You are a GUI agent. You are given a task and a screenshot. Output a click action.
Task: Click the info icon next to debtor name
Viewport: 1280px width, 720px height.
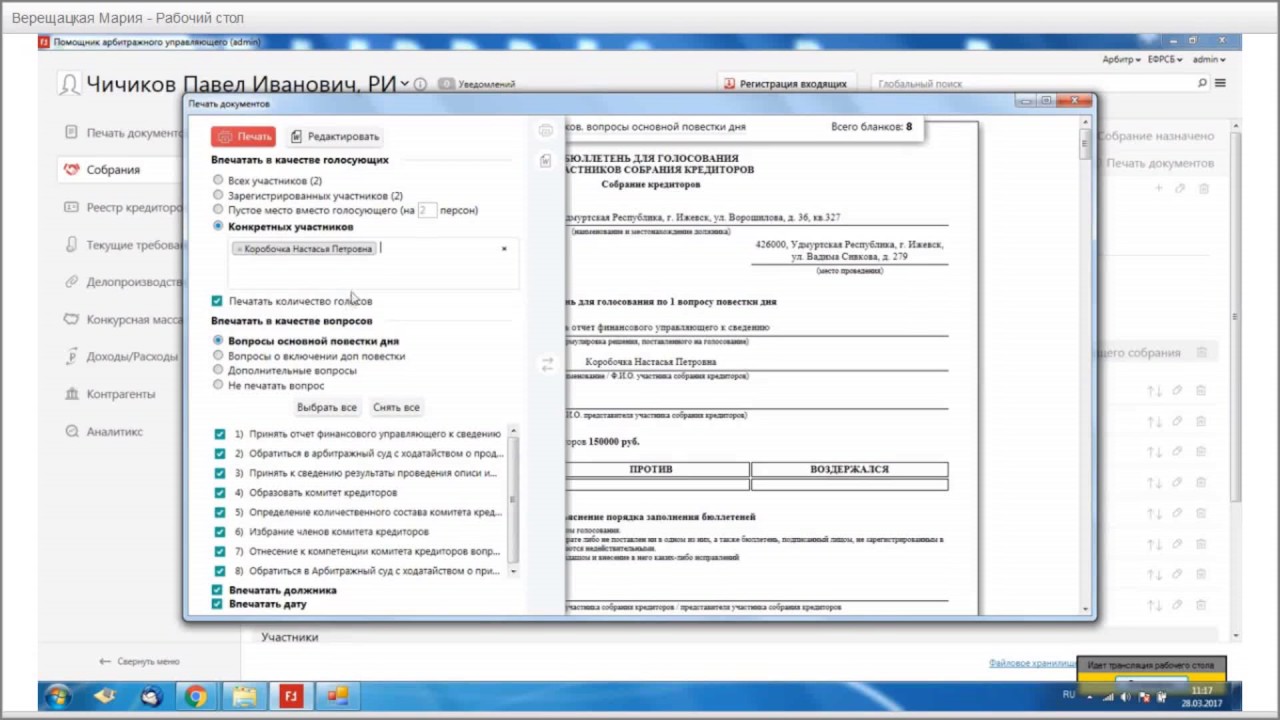click(x=420, y=84)
